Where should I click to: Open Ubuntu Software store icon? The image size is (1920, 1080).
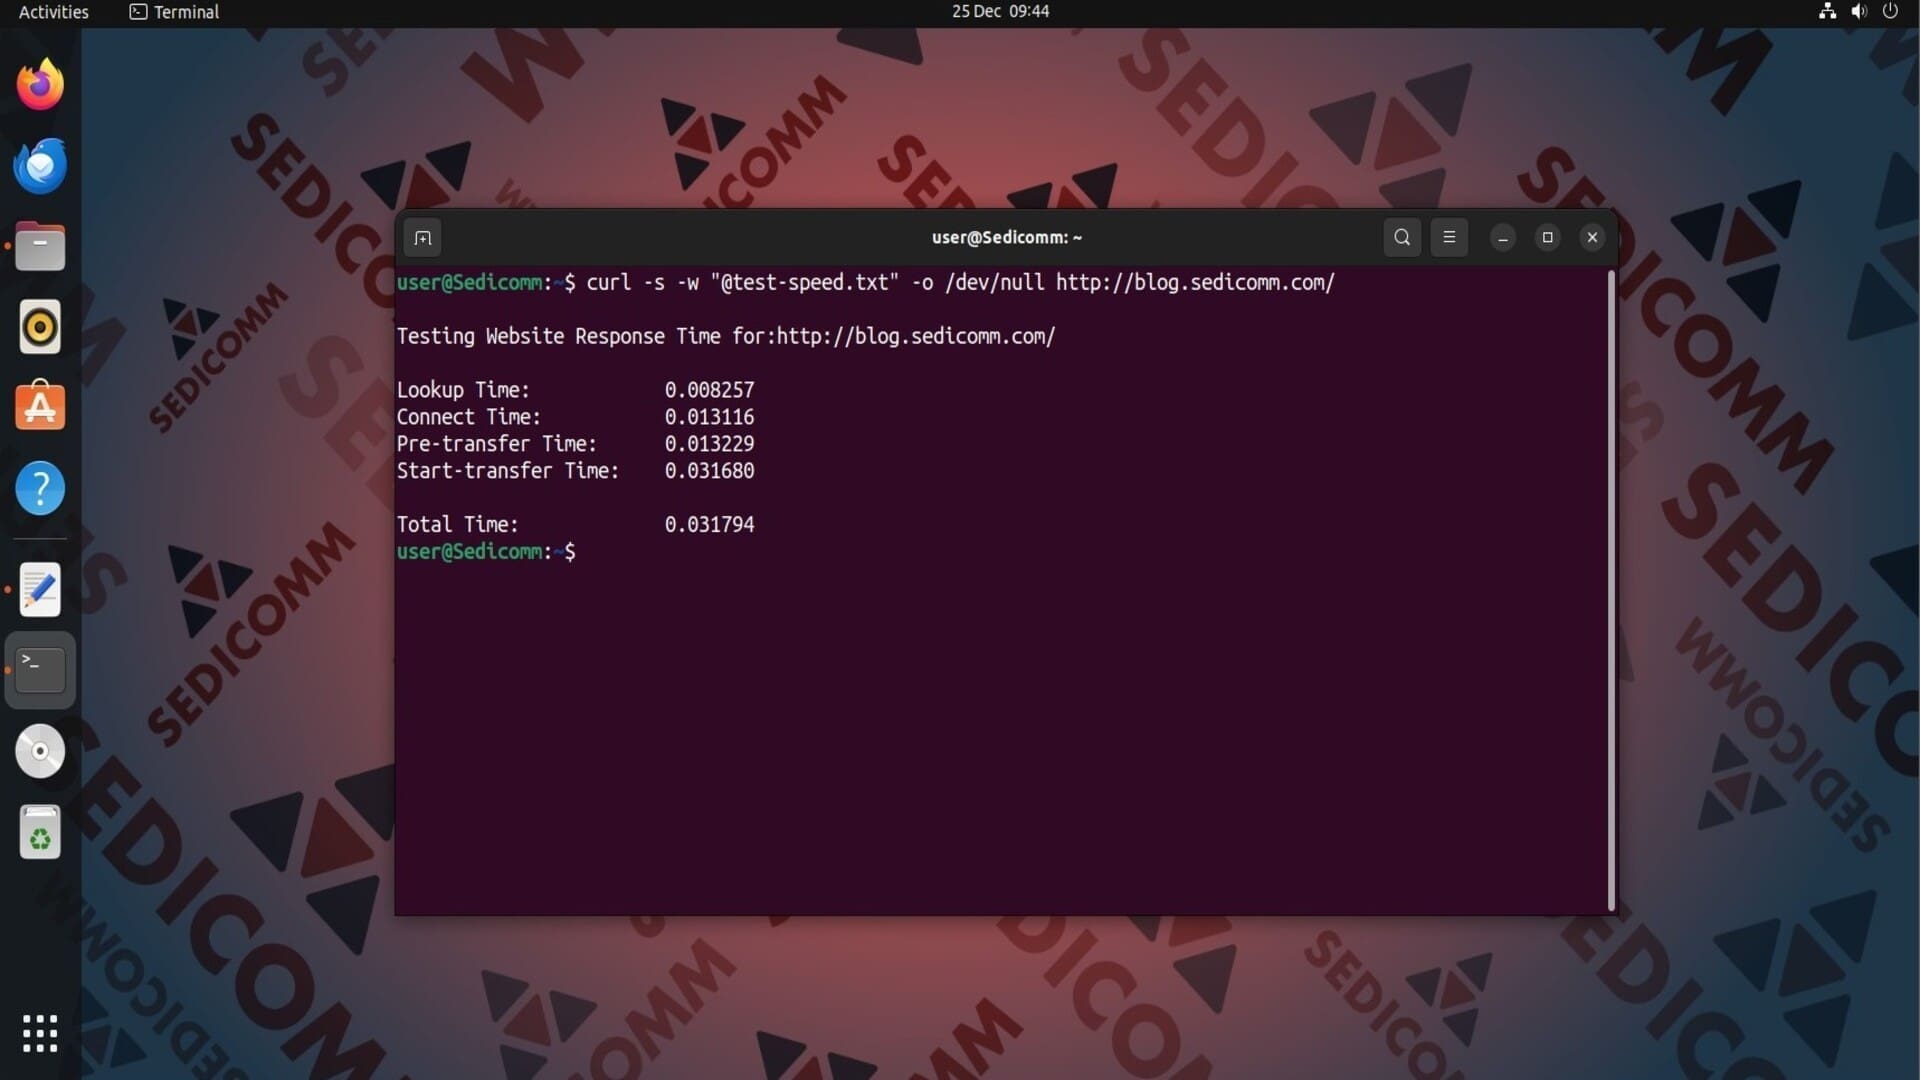40,407
